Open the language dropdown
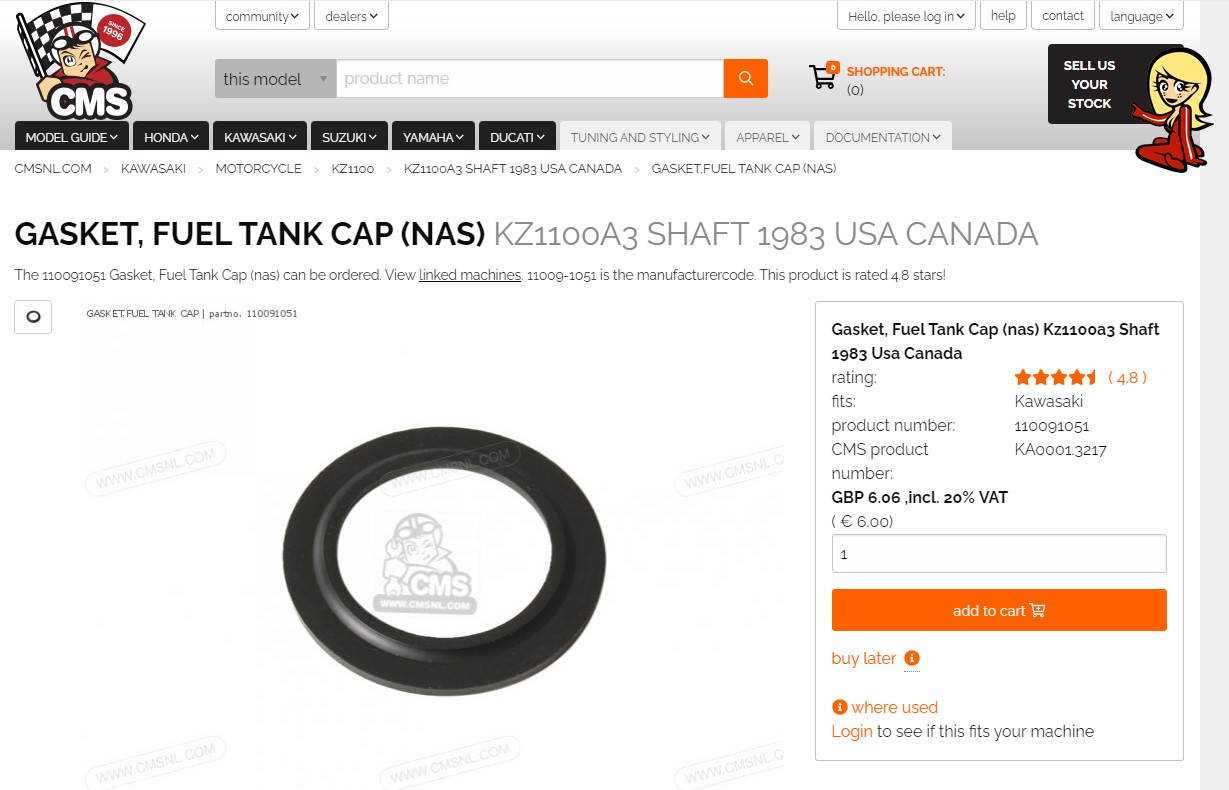This screenshot has height=790, width=1229. click(x=1141, y=16)
